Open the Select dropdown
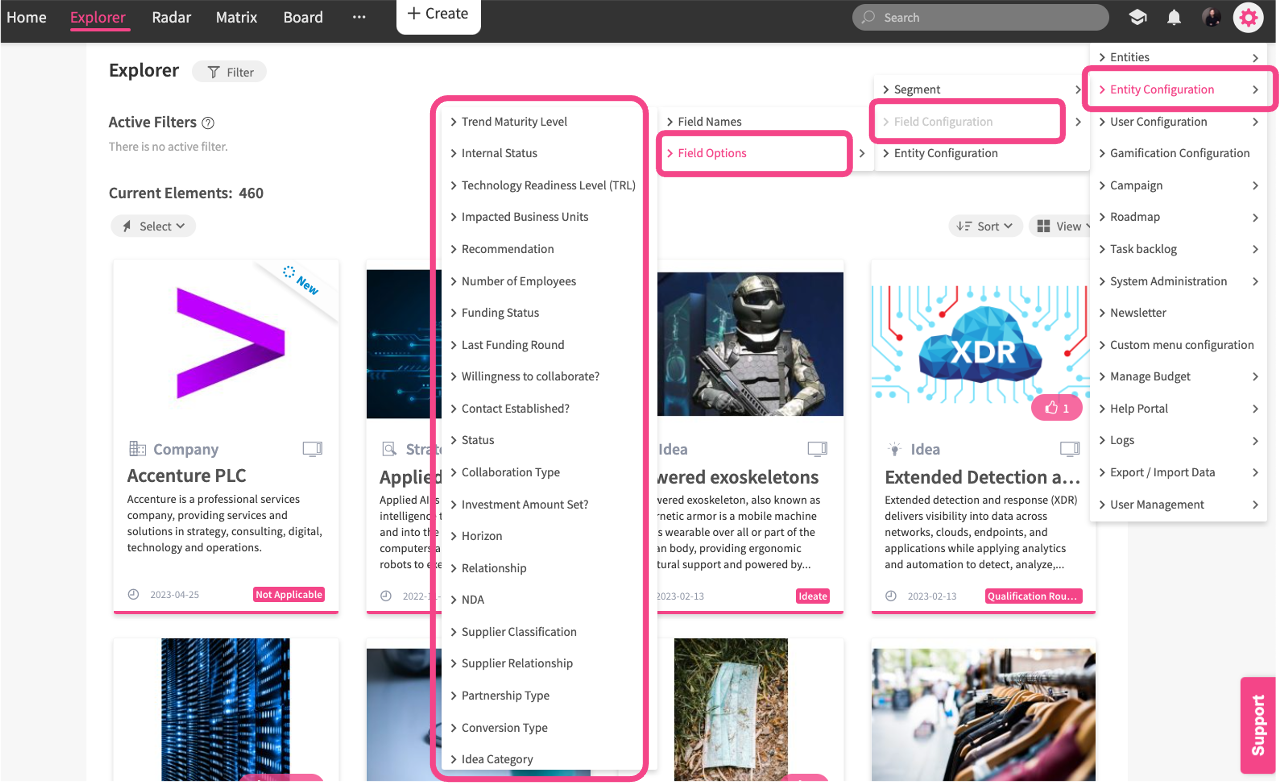Viewport: 1279px width, 783px height. (x=153, y=226)
